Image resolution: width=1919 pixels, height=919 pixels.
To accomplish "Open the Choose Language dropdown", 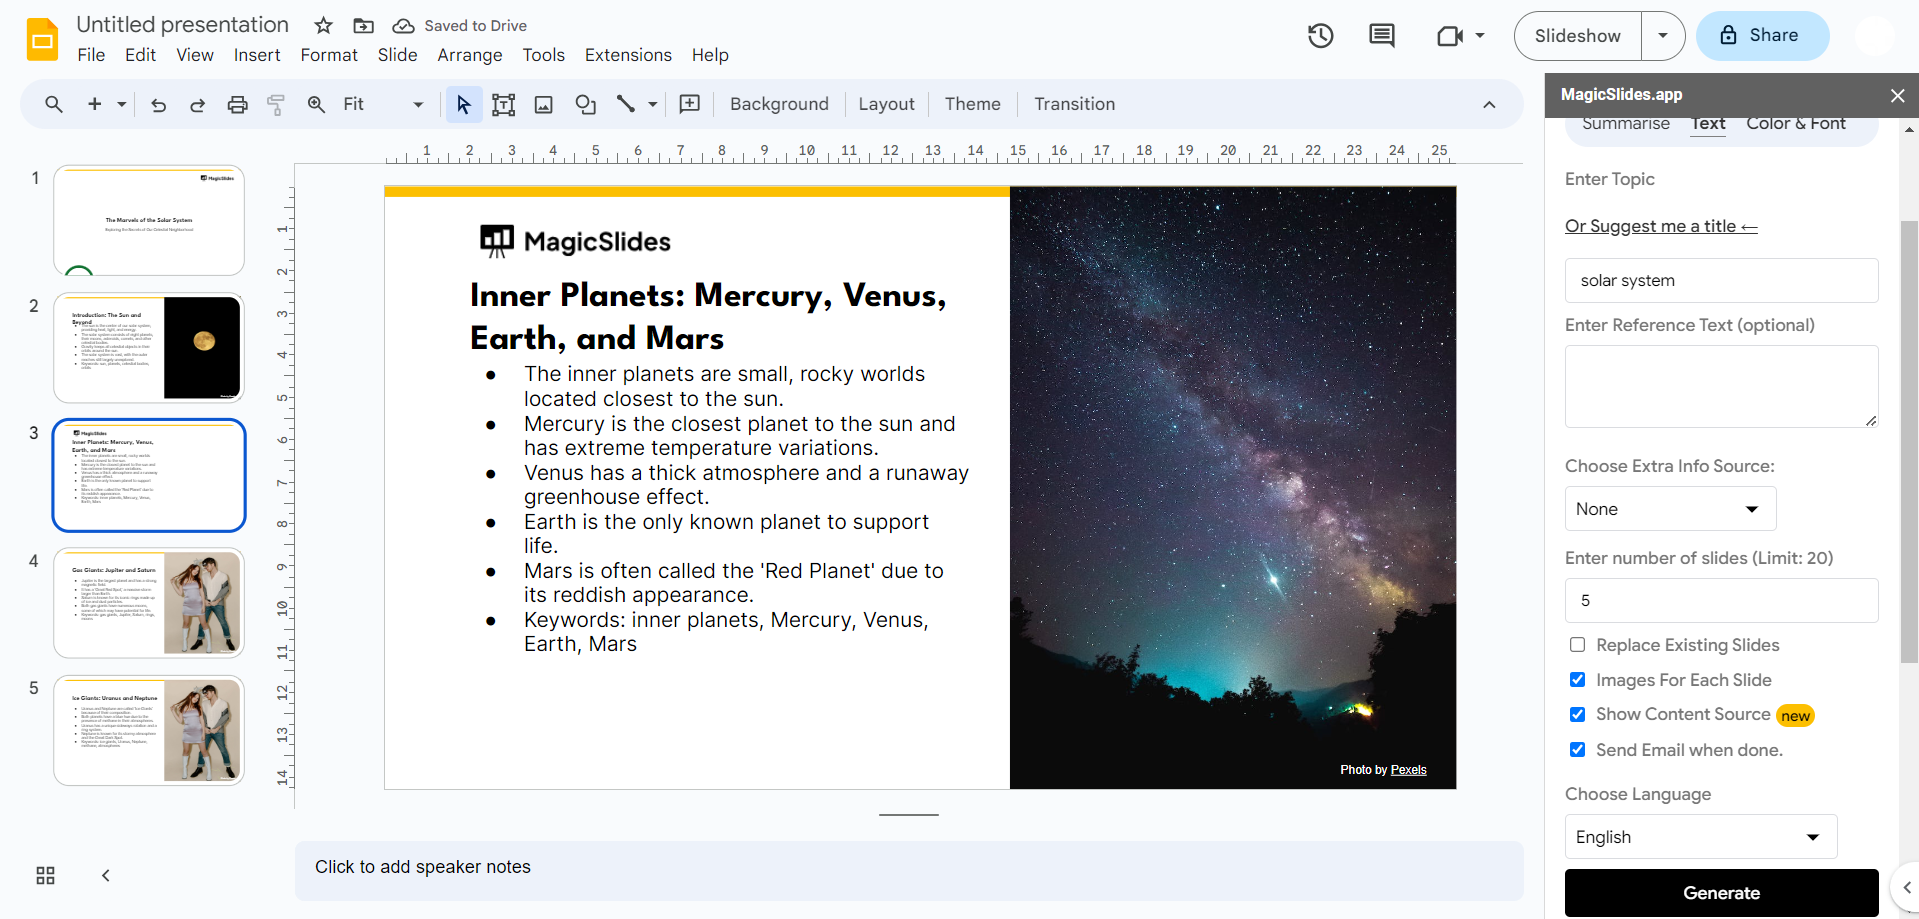I will pos(1700,837).
